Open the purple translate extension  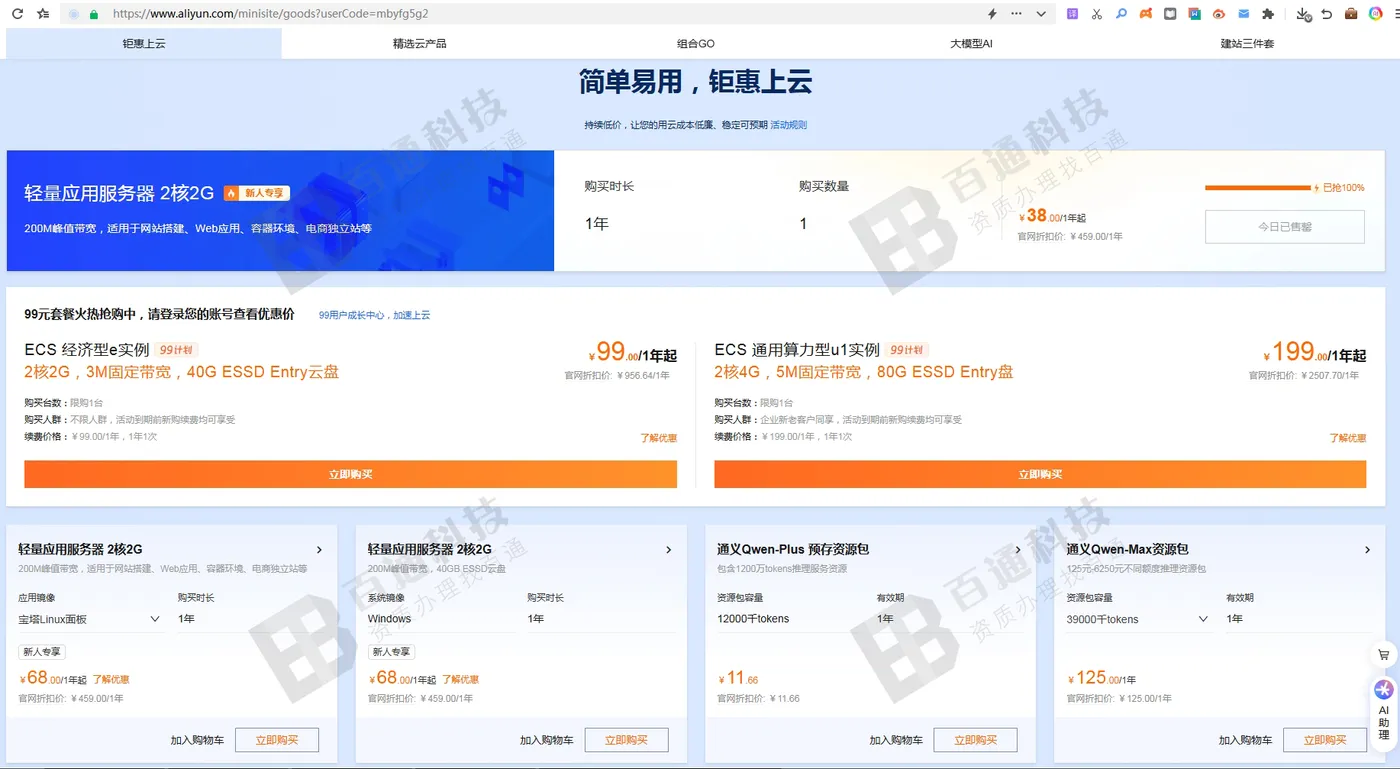[x=1073, y=14]
